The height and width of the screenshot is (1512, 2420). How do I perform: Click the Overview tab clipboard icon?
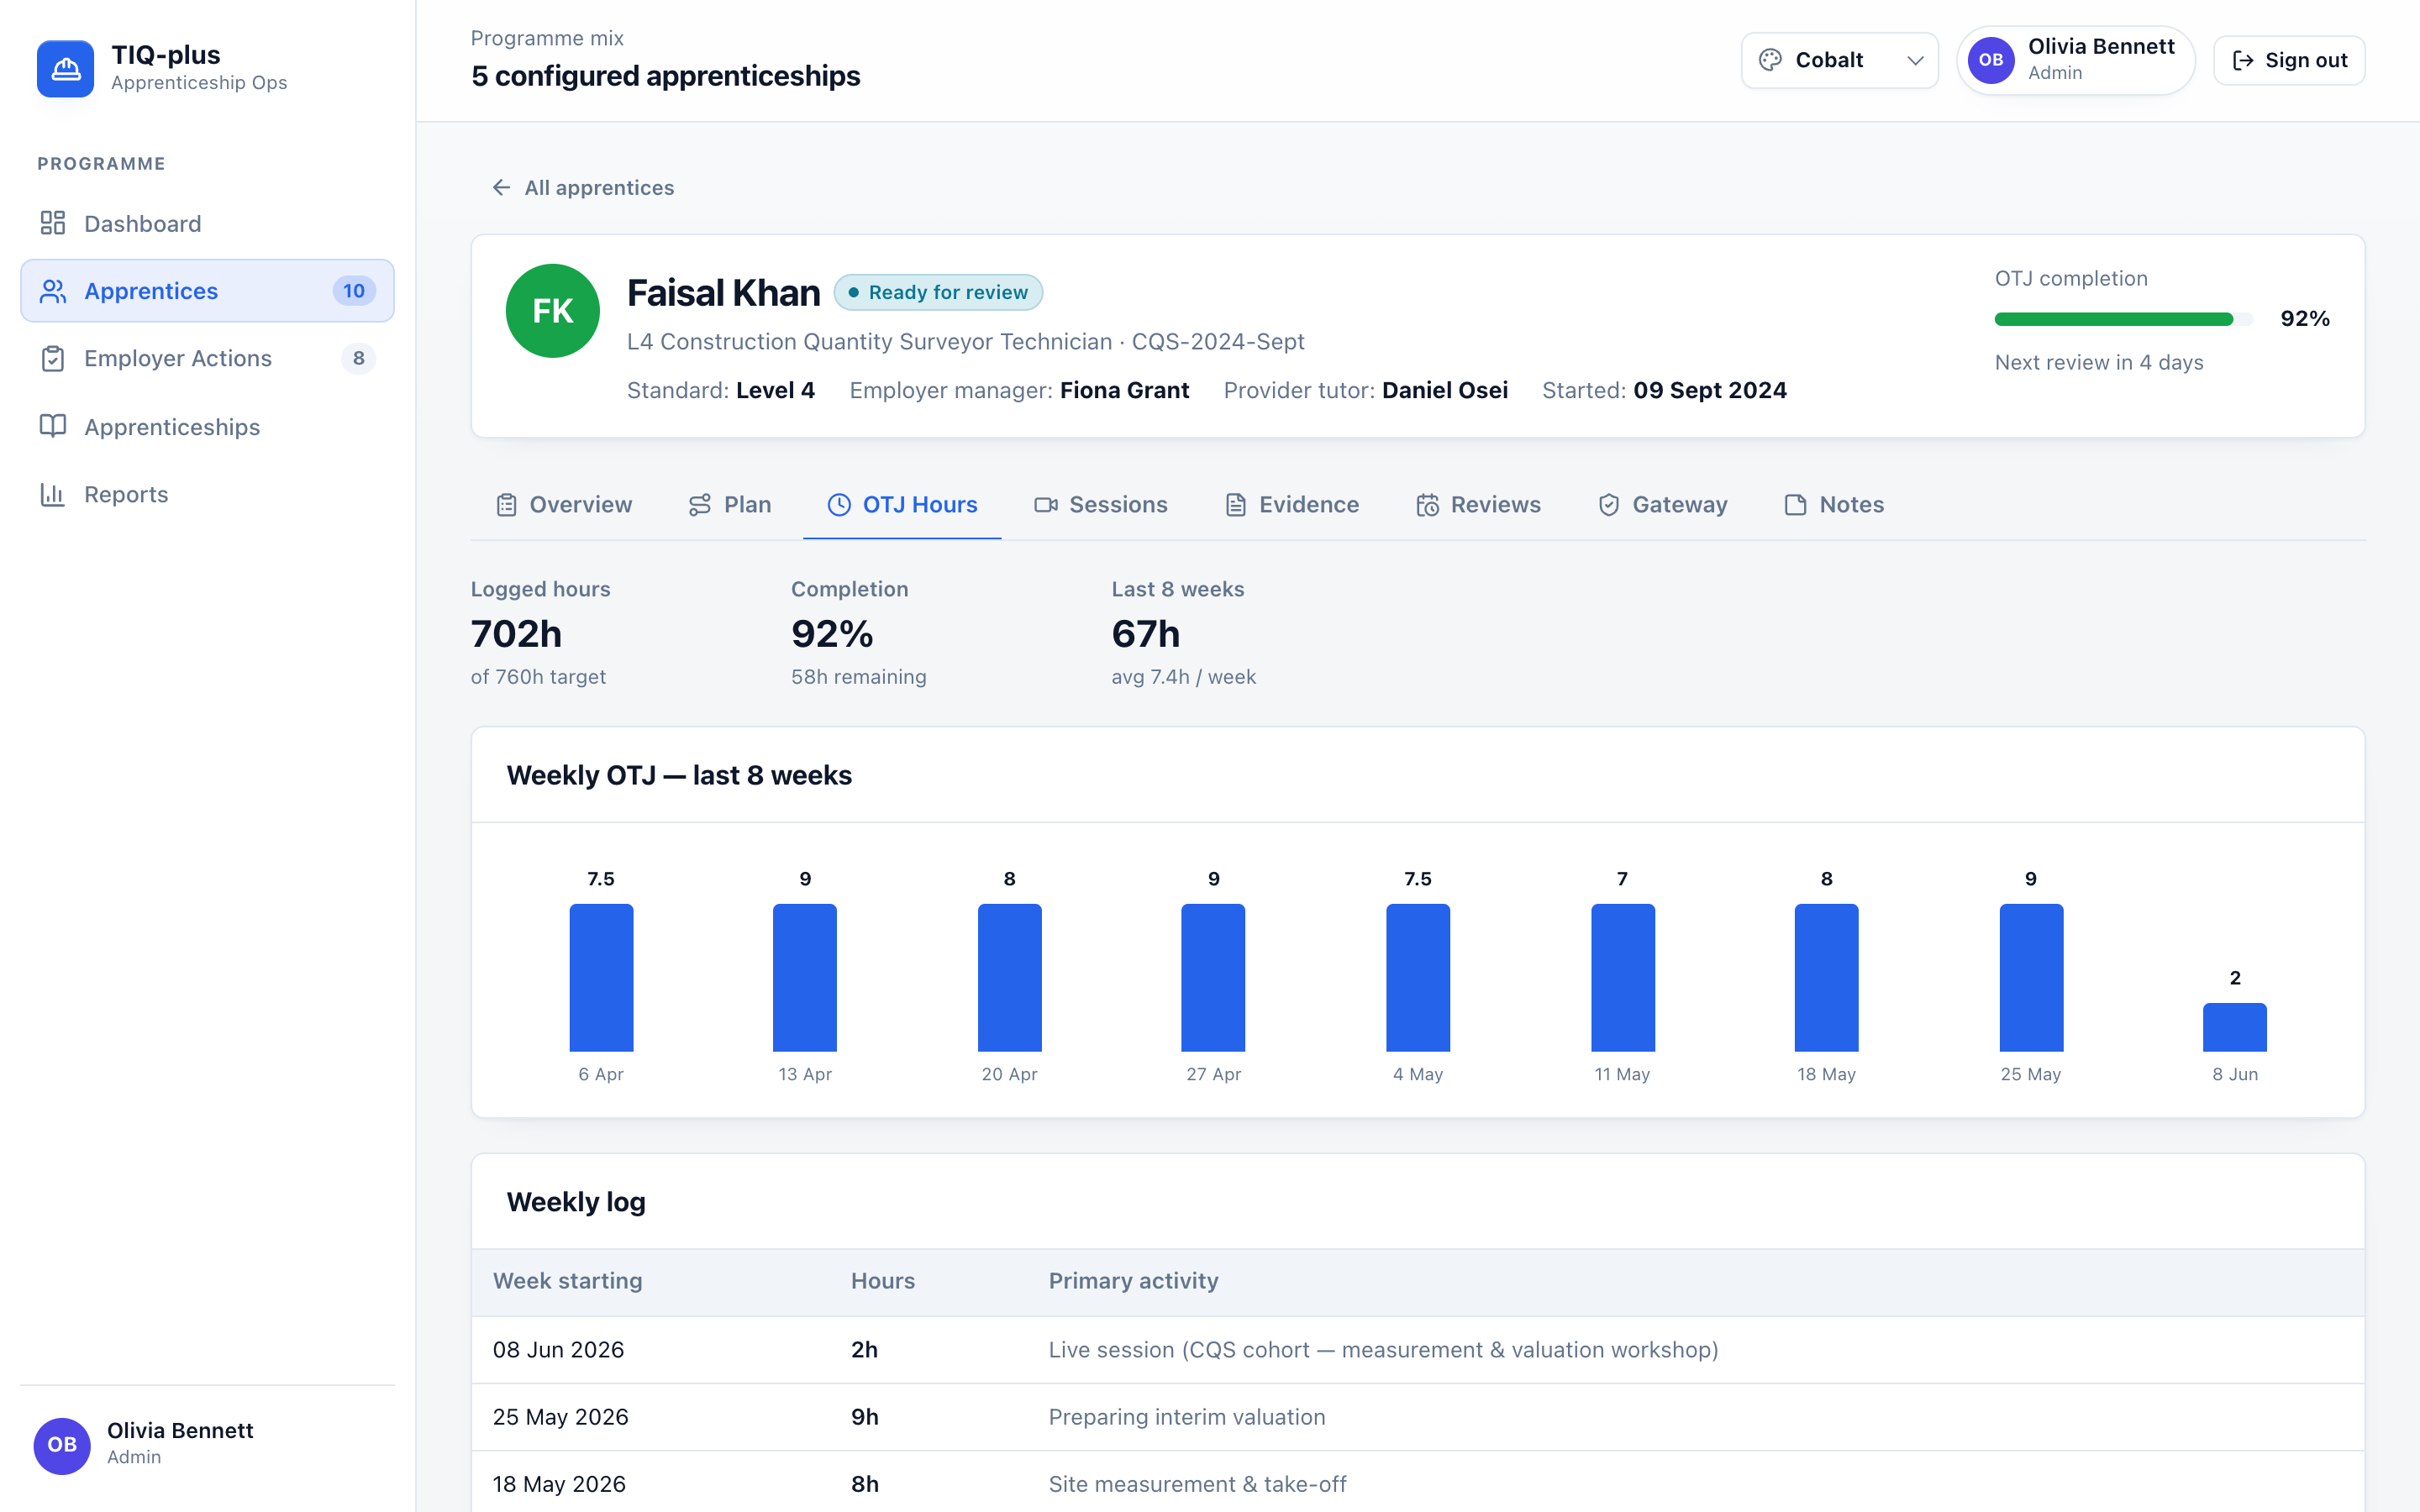(507, 505)
